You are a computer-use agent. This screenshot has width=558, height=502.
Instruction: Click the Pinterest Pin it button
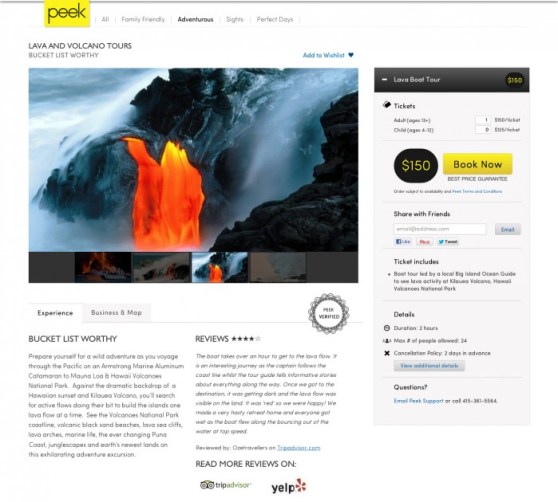(425, 242)
